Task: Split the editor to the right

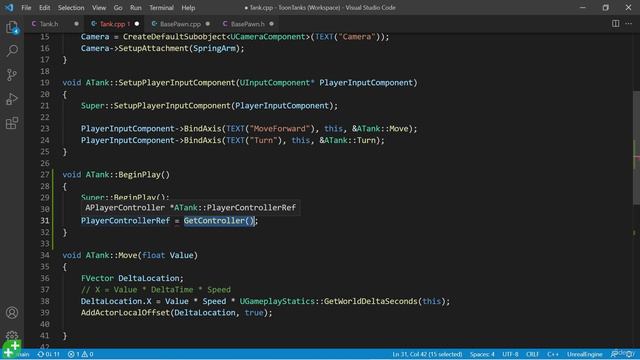Action: (615, 24)
